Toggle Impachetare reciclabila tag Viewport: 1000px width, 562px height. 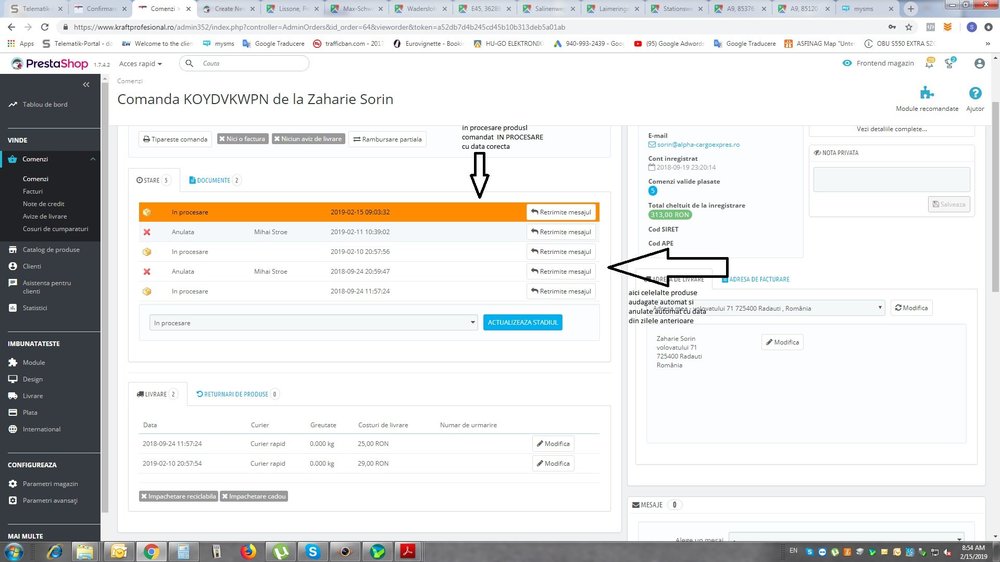[179, 496]
